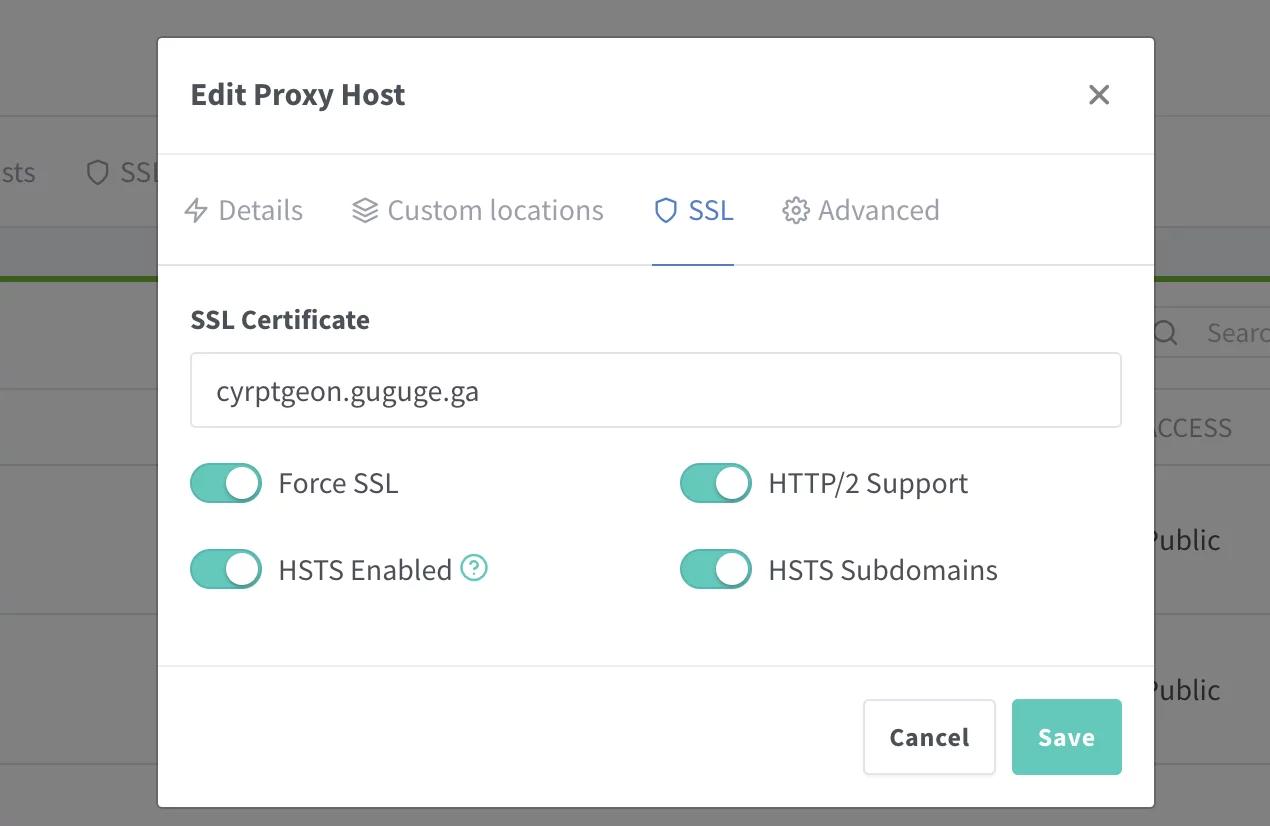Click the background SSL shield icon
The width and height of the screenshot is (1270, 826).
click(97, 173)
